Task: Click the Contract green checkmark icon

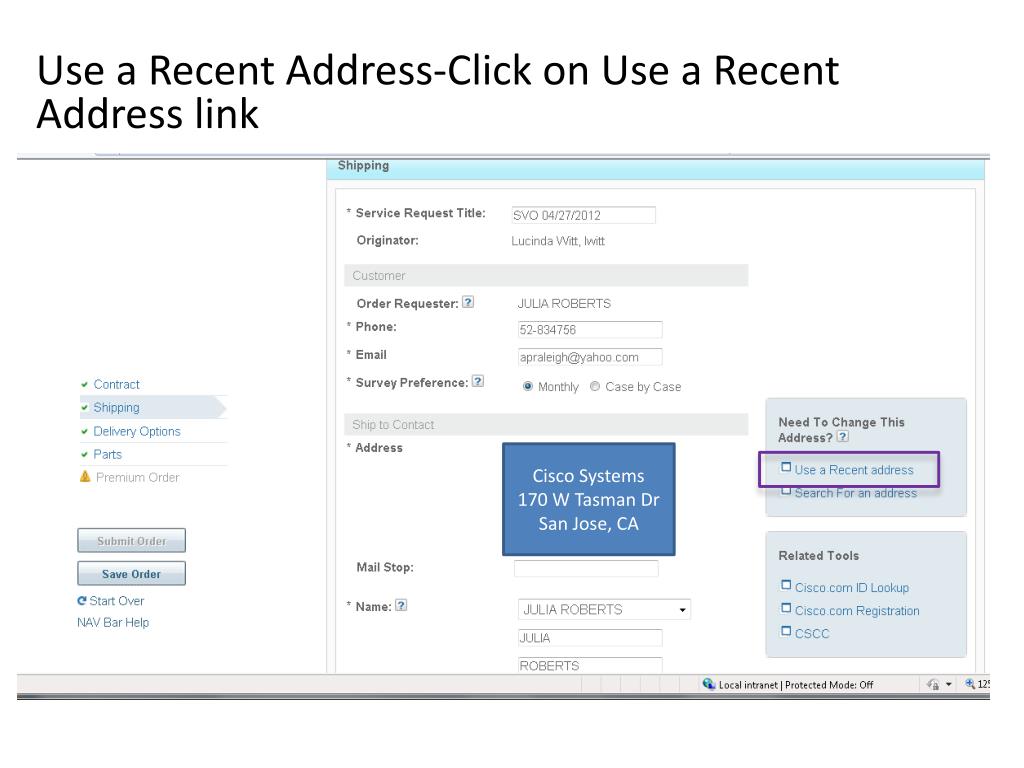Action: (x=84, y=385)
